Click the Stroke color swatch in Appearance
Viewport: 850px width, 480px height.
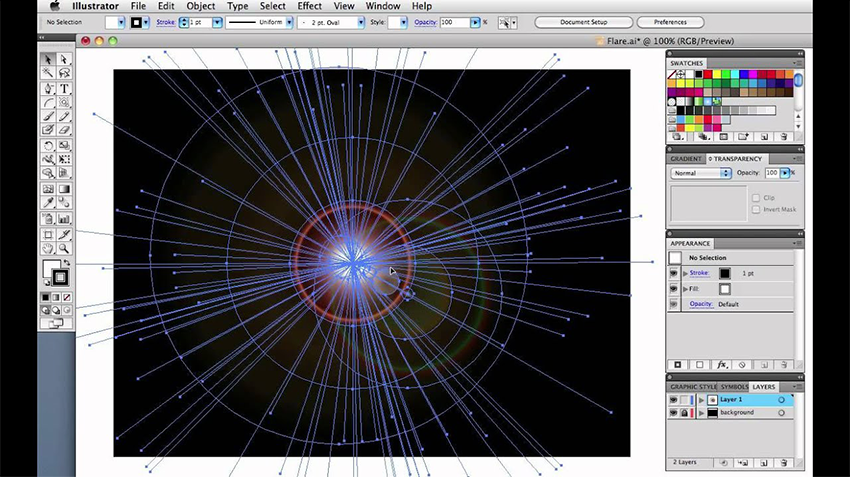(x=725, y=273)
